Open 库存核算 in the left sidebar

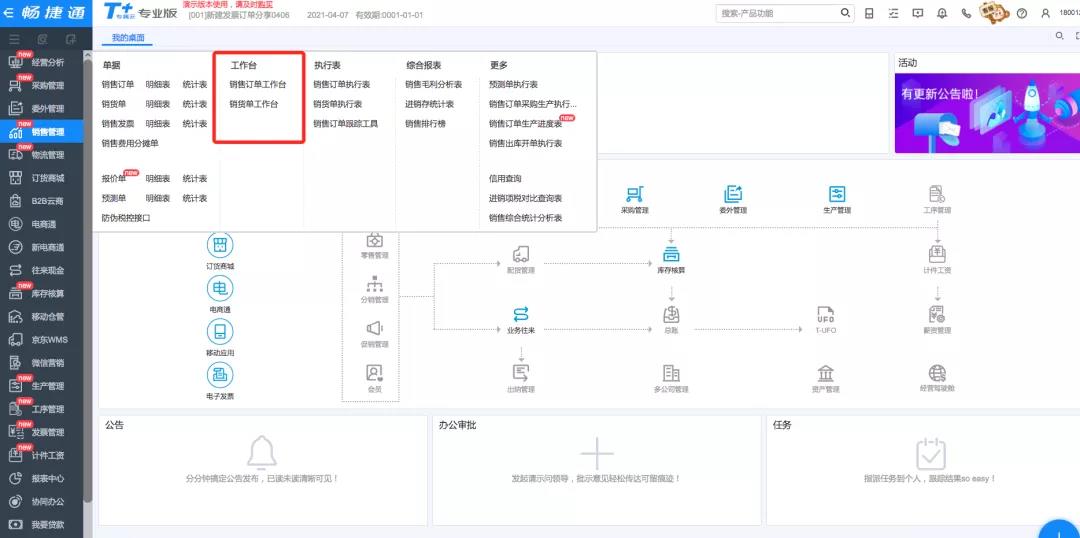pos(47,294)
